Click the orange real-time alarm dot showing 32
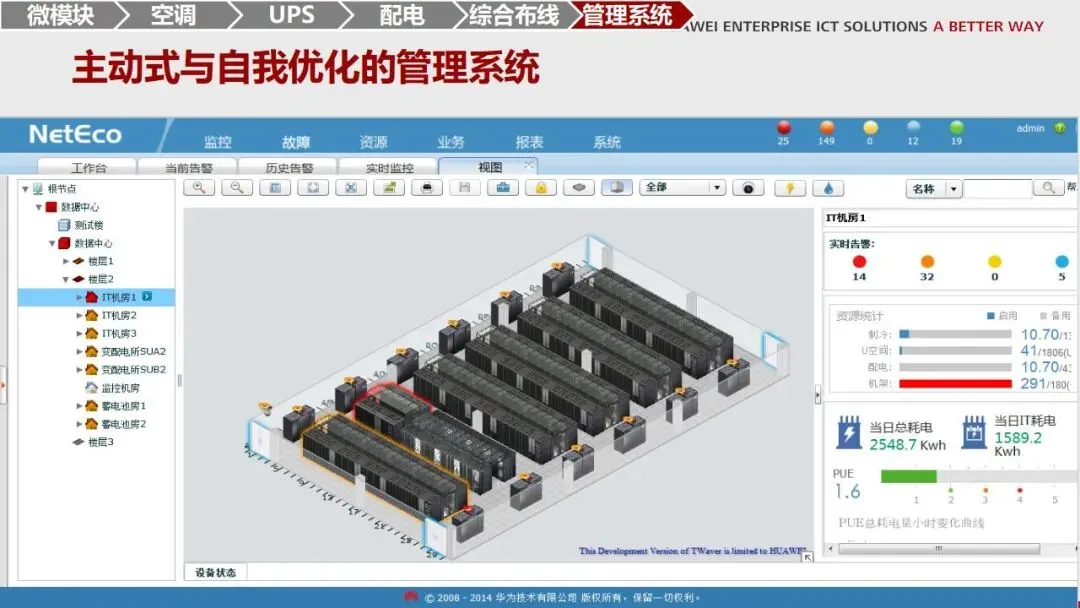The height and width of the screenshot is (608, 1080). point(927,262)
